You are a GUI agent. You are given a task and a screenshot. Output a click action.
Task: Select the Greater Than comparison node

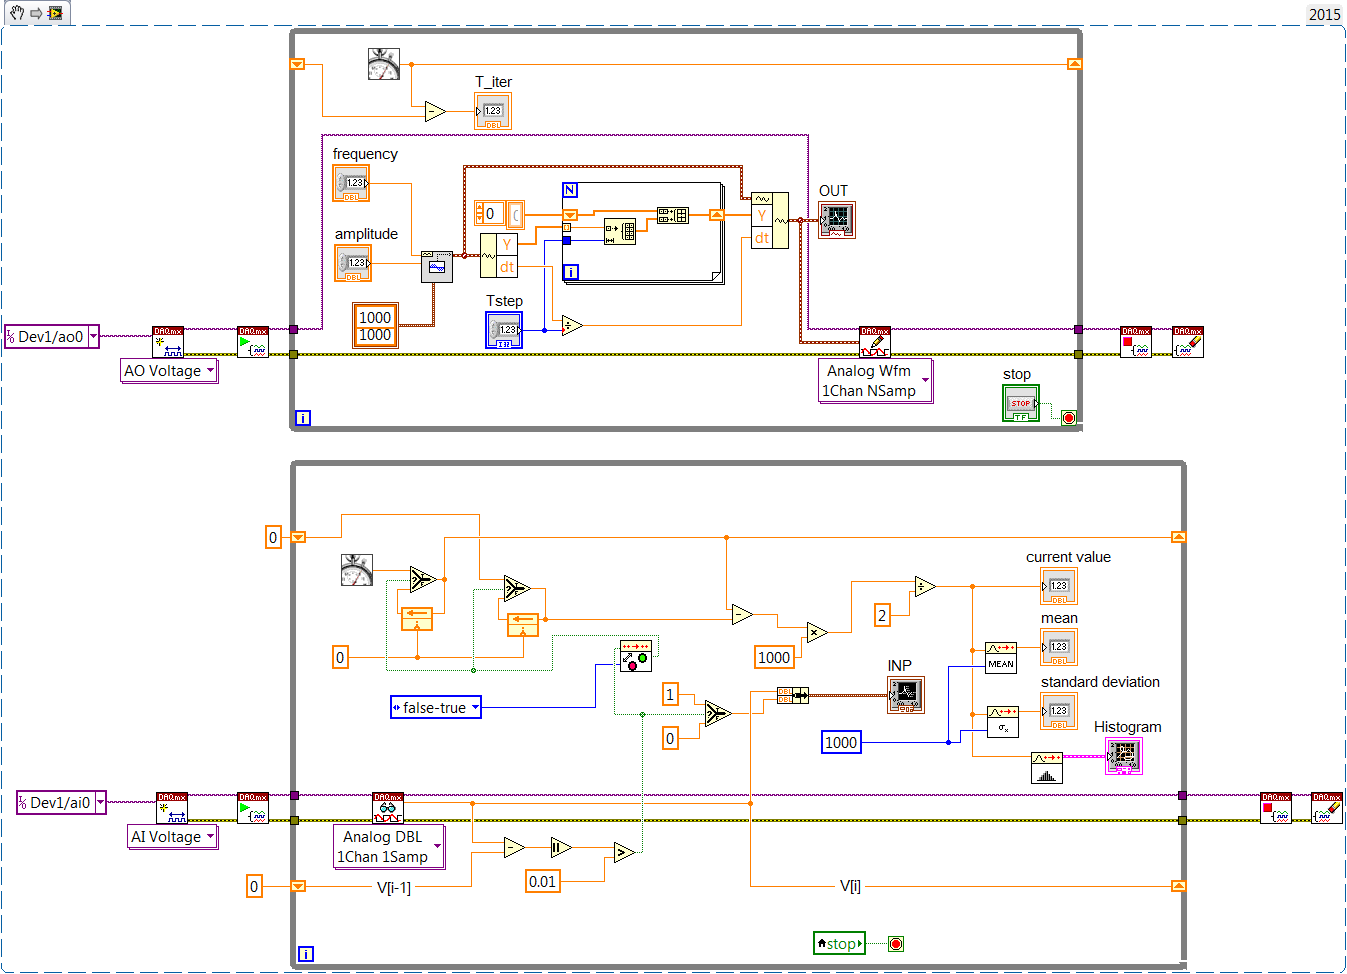pos(624,852)
